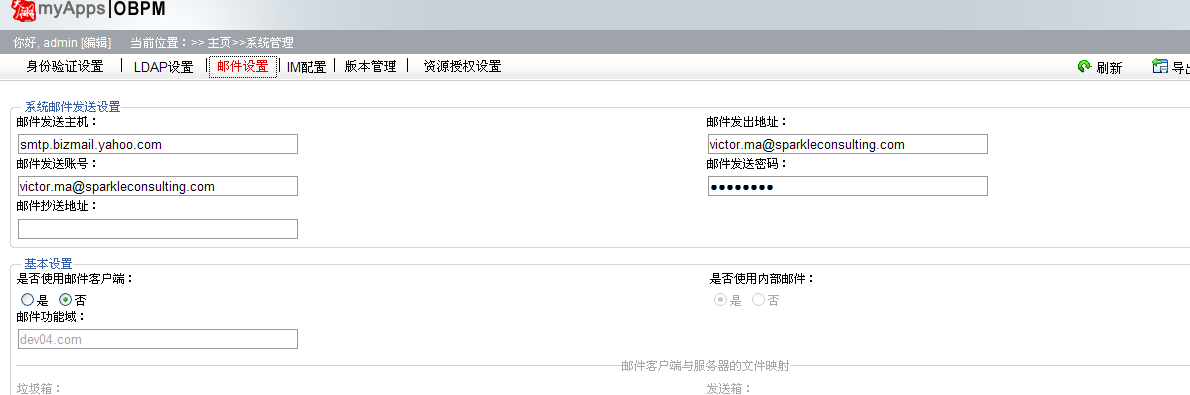Click the 邮件发送密码 password field

[848, 186]
